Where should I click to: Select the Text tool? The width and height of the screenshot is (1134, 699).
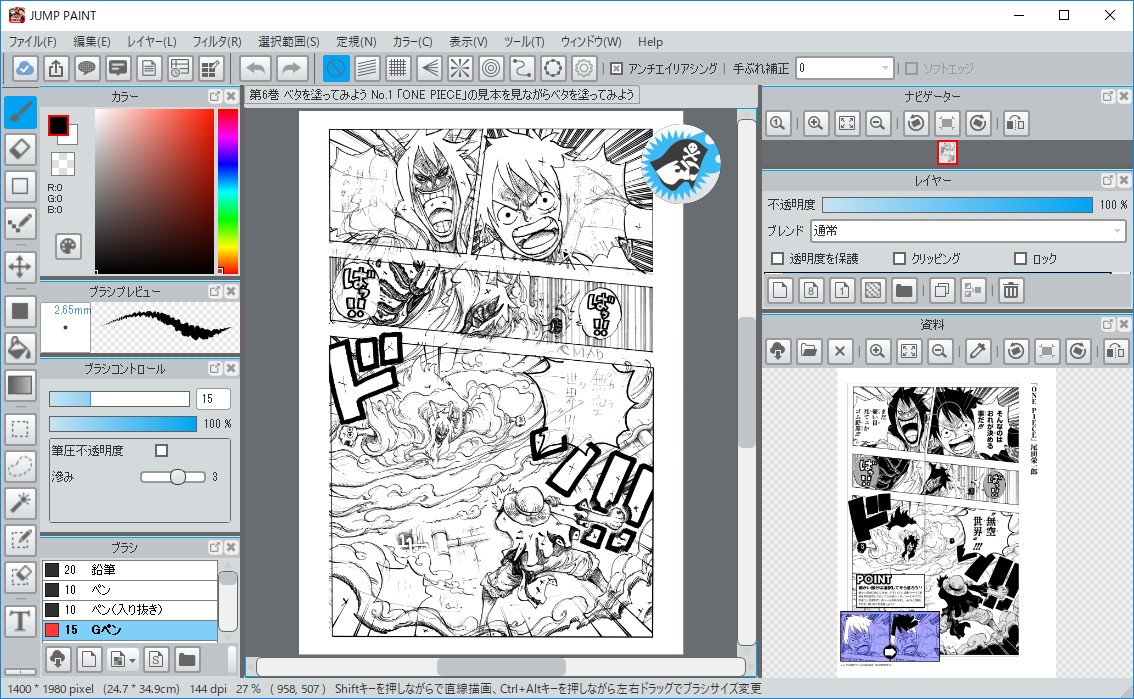click(20, 620)
